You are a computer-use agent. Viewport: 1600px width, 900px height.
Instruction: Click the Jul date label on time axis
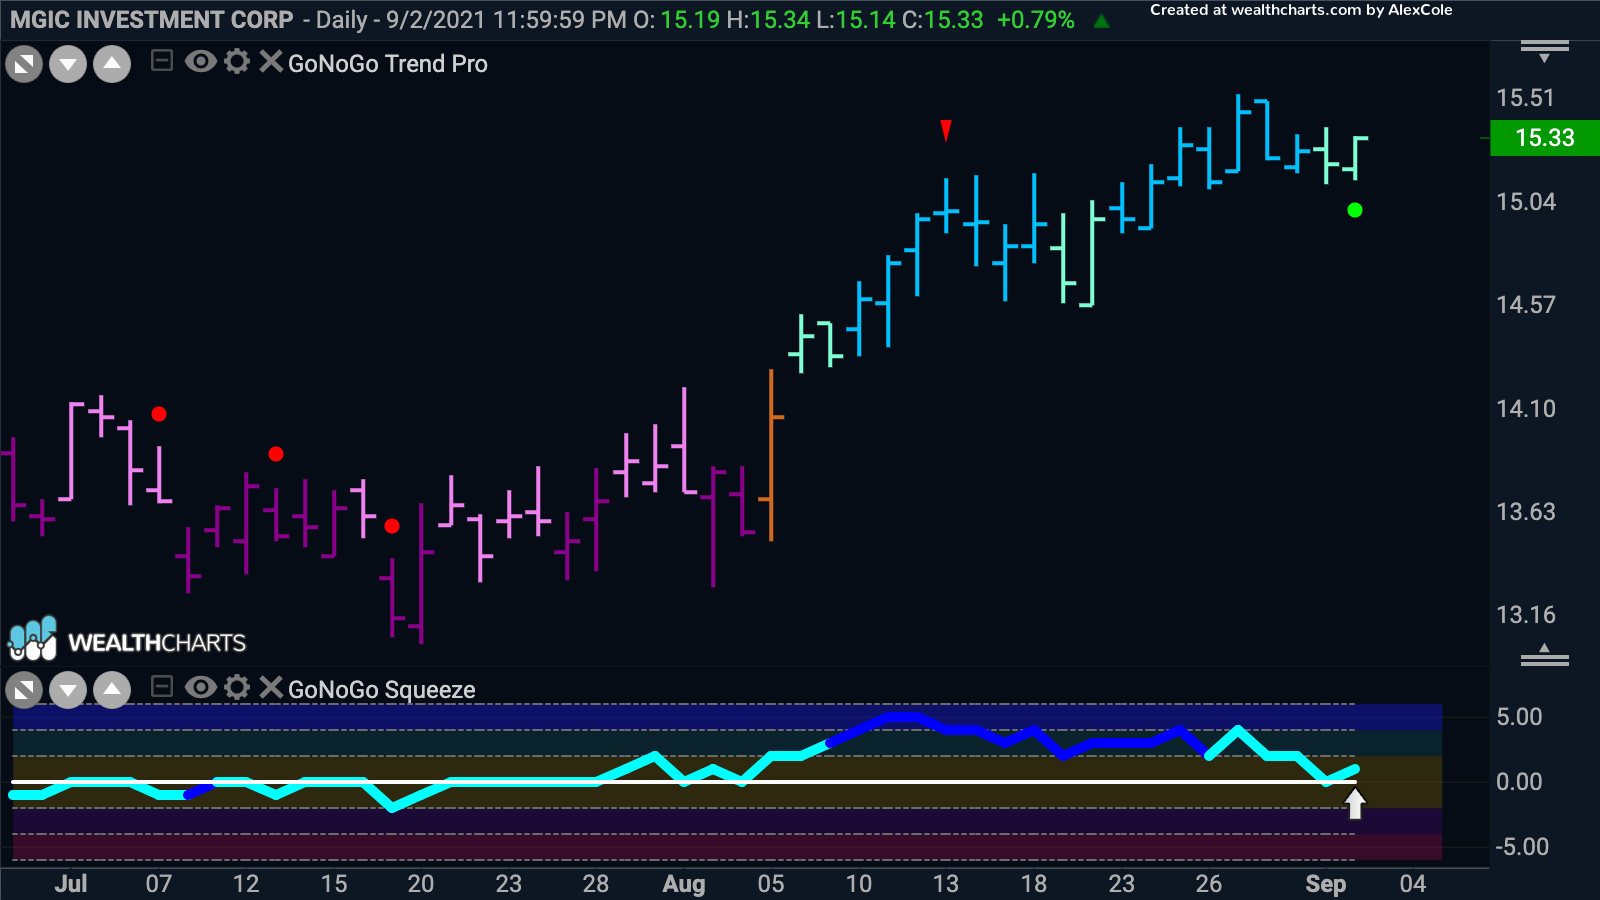[71, 884]
